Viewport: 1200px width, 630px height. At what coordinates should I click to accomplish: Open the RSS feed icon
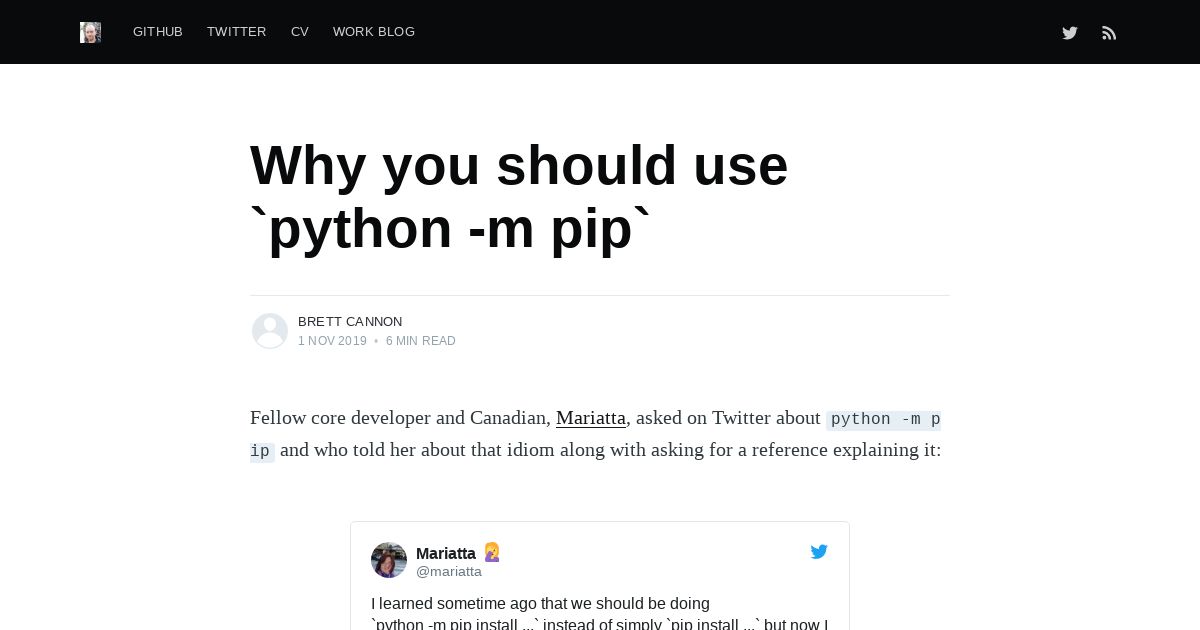[x=1109, y=33]
